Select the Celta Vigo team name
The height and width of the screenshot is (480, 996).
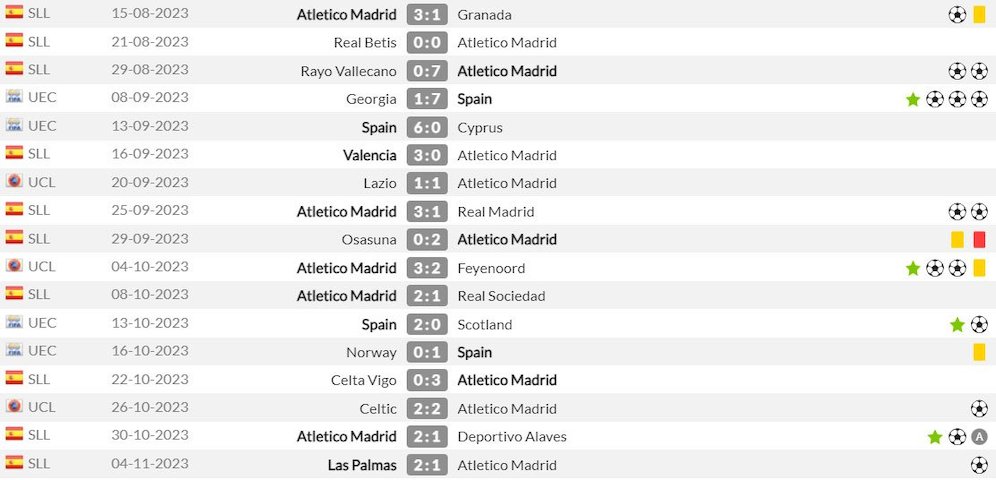(363, 380)
